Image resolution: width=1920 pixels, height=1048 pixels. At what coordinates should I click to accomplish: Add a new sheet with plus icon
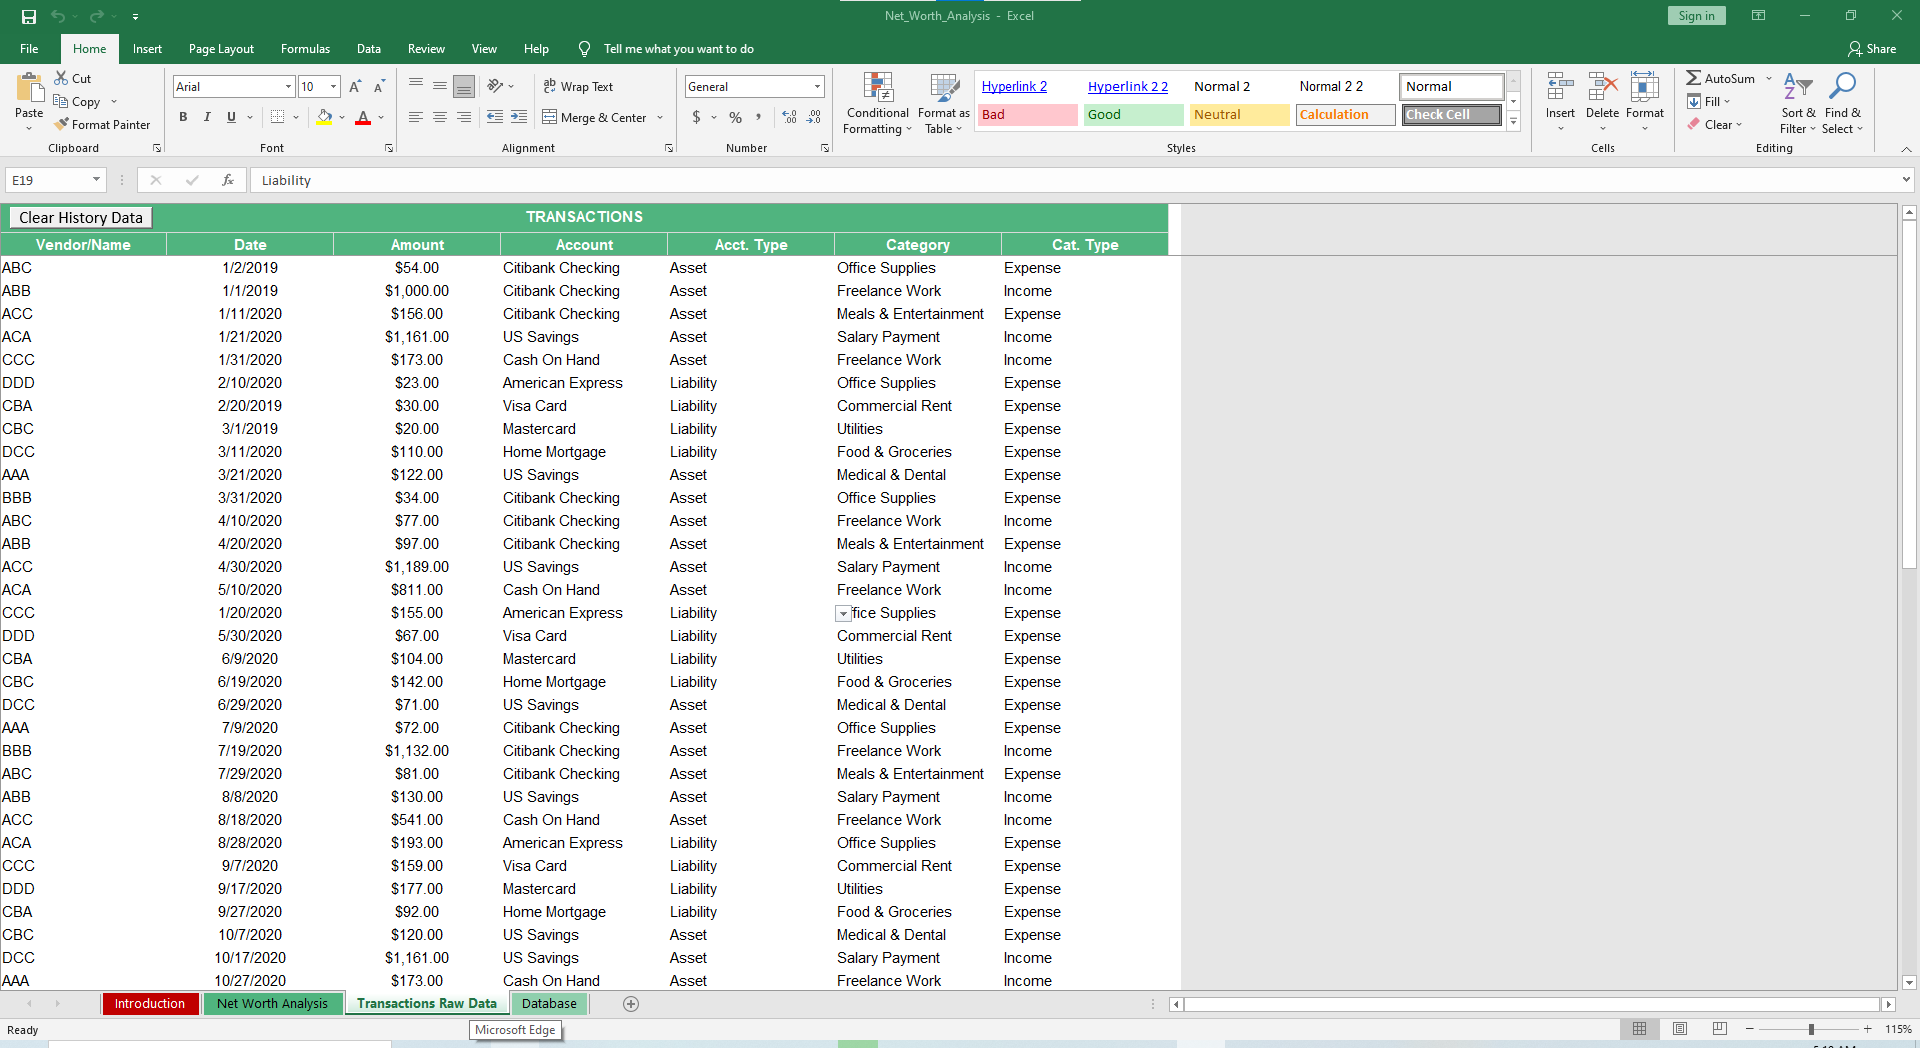point(631,1004)
